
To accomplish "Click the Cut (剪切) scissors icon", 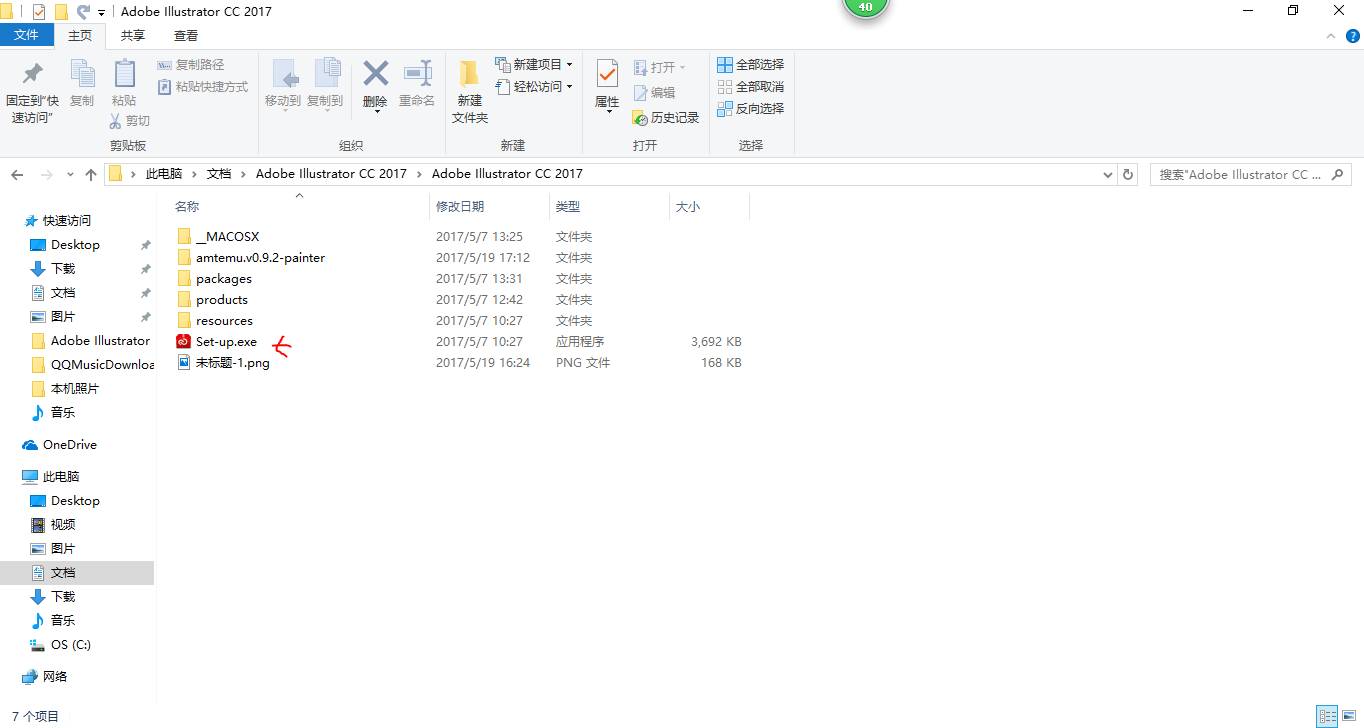I will [x=116, y=121].
